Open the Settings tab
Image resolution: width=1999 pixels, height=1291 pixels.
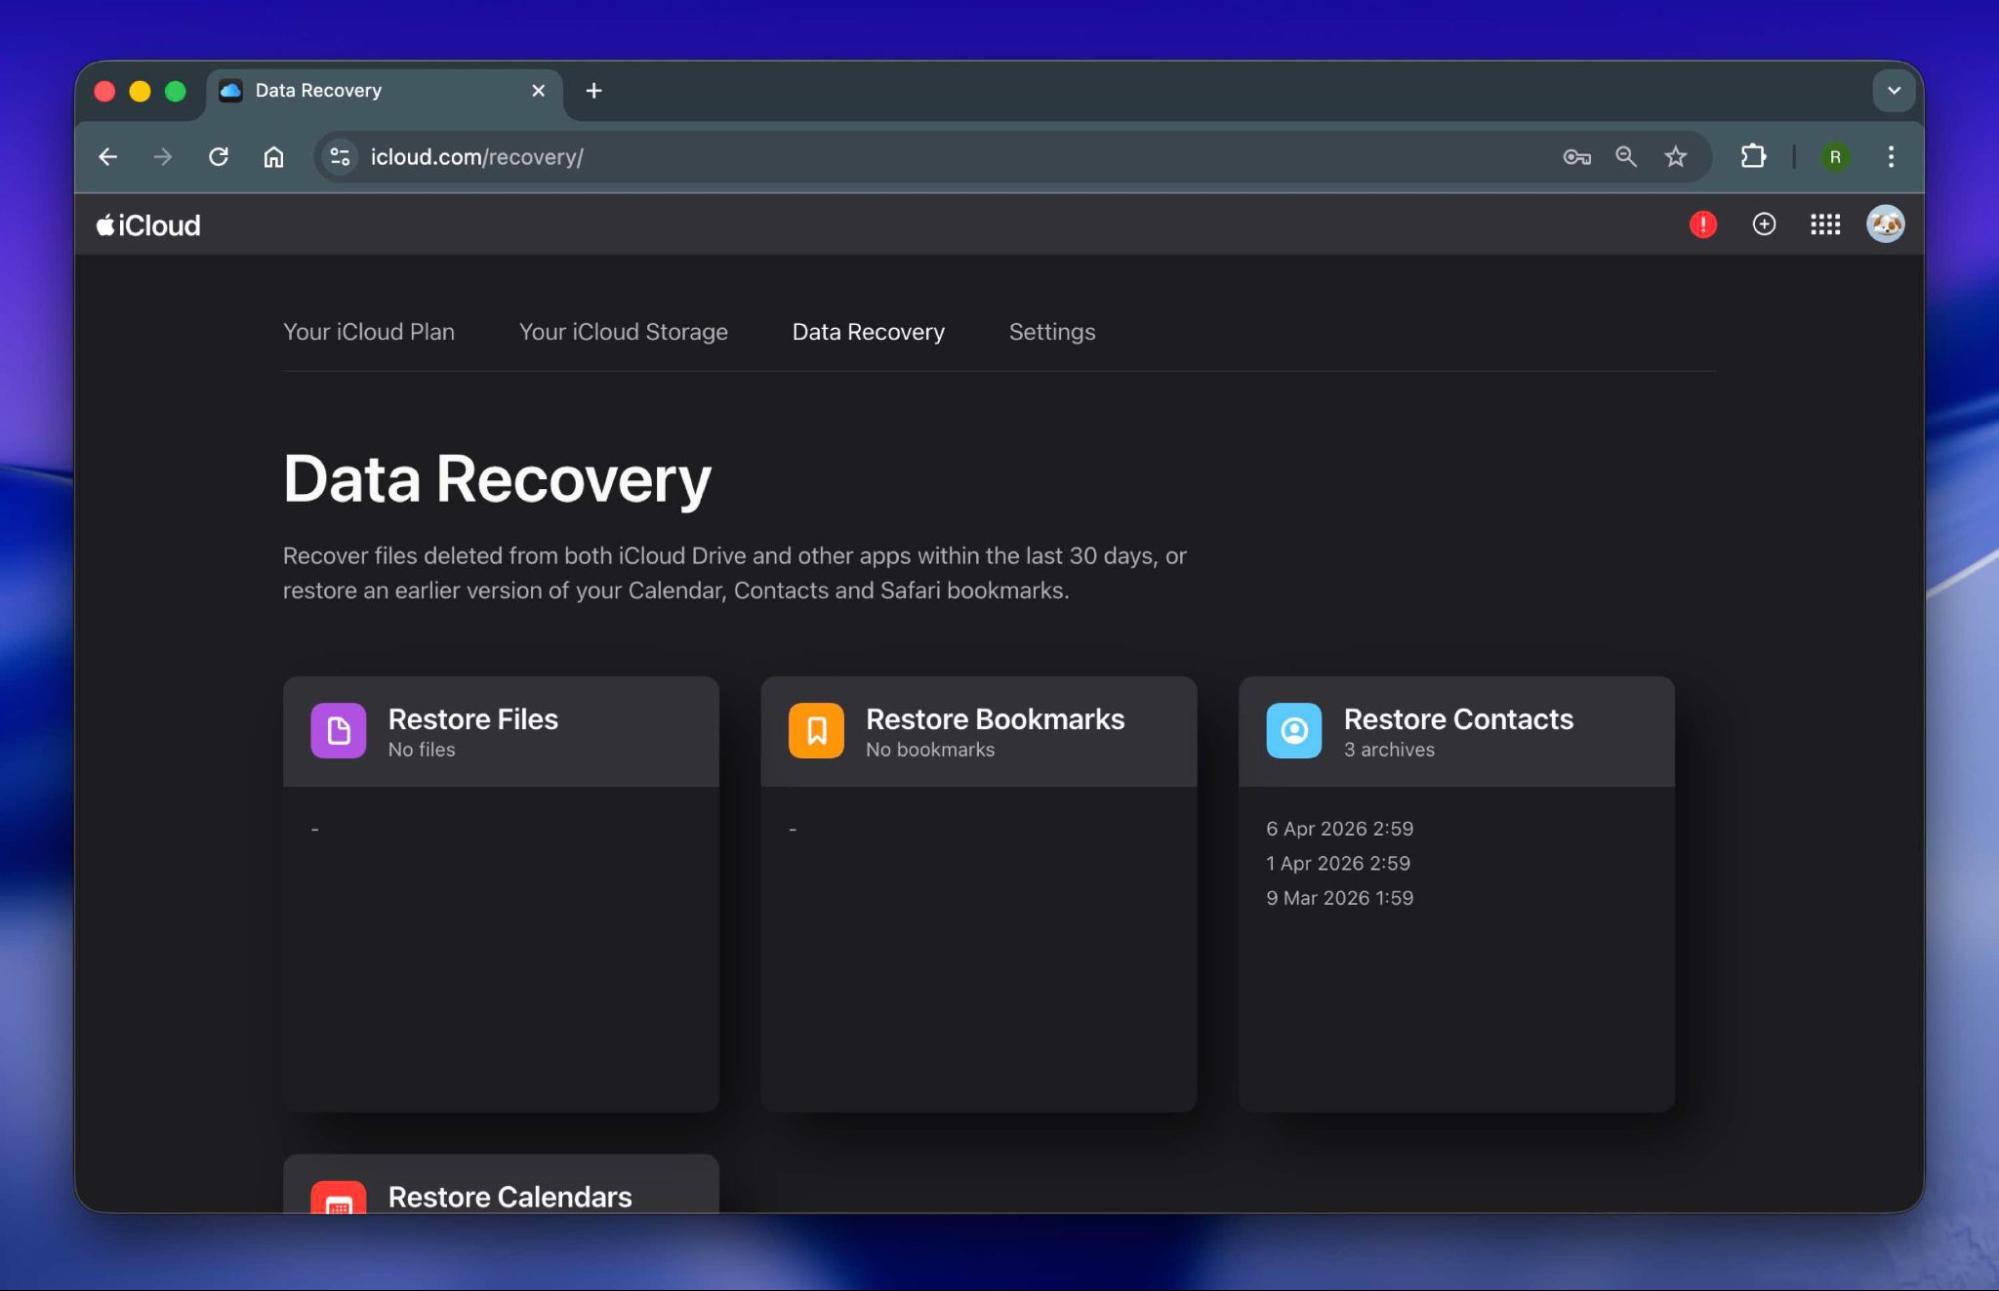pos(1052,332)
